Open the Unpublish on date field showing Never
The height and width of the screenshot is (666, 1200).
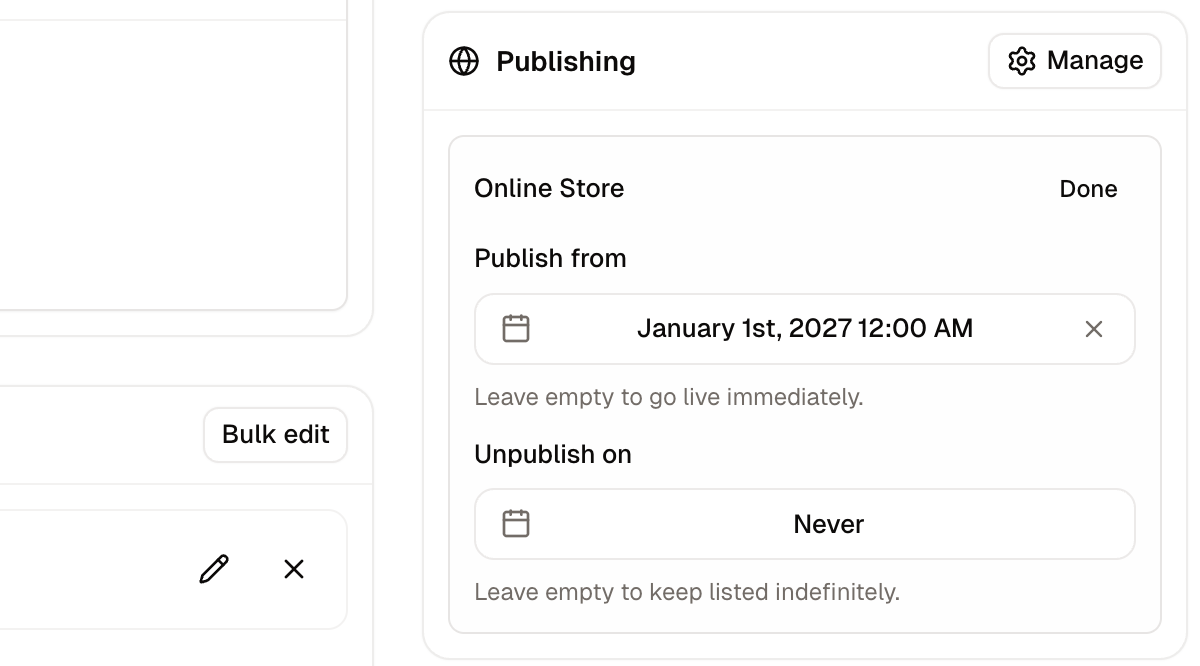(x=805, y=524)
